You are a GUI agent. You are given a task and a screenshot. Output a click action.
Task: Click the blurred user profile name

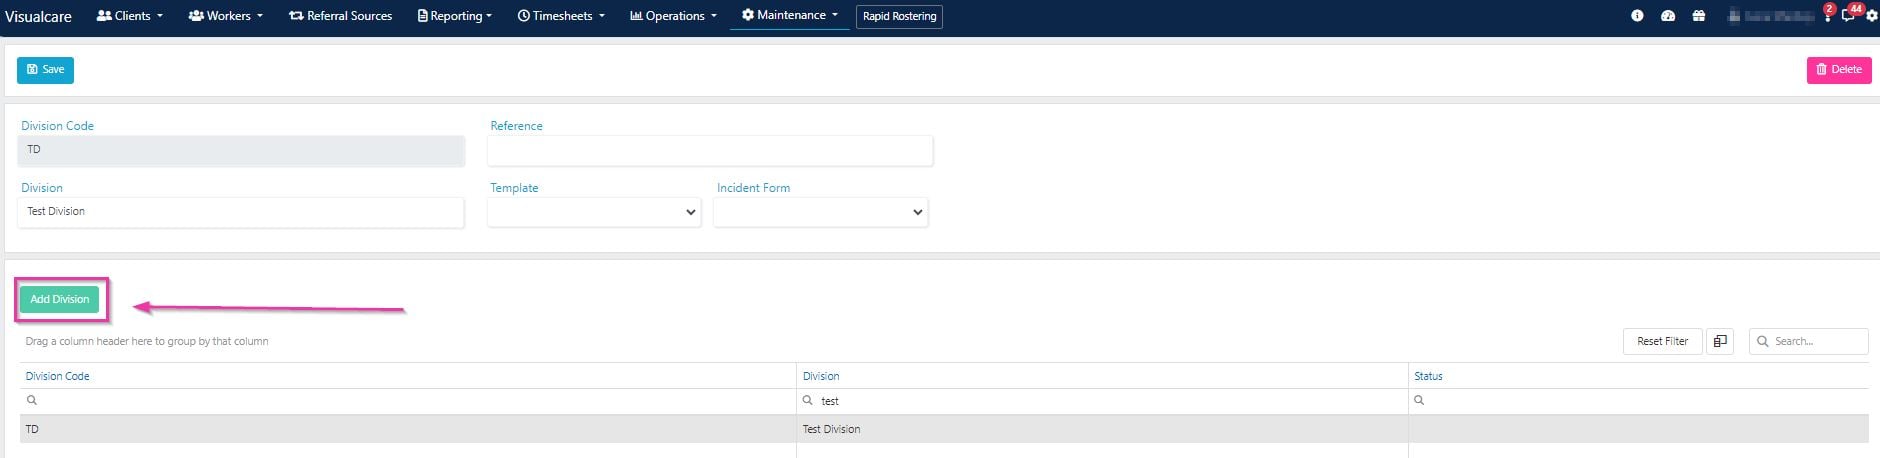point(1770,16)
